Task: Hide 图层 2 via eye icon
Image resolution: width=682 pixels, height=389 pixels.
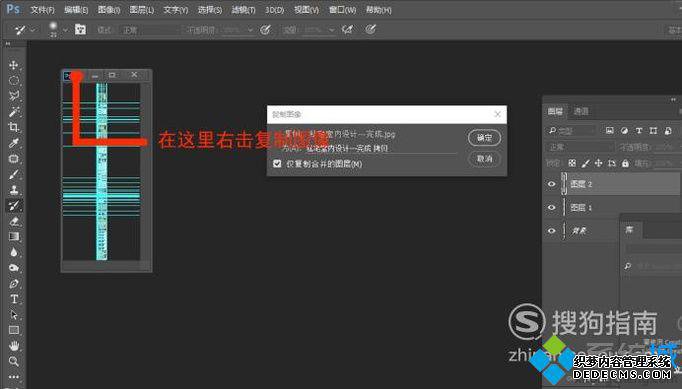Action: coord(552,184)
